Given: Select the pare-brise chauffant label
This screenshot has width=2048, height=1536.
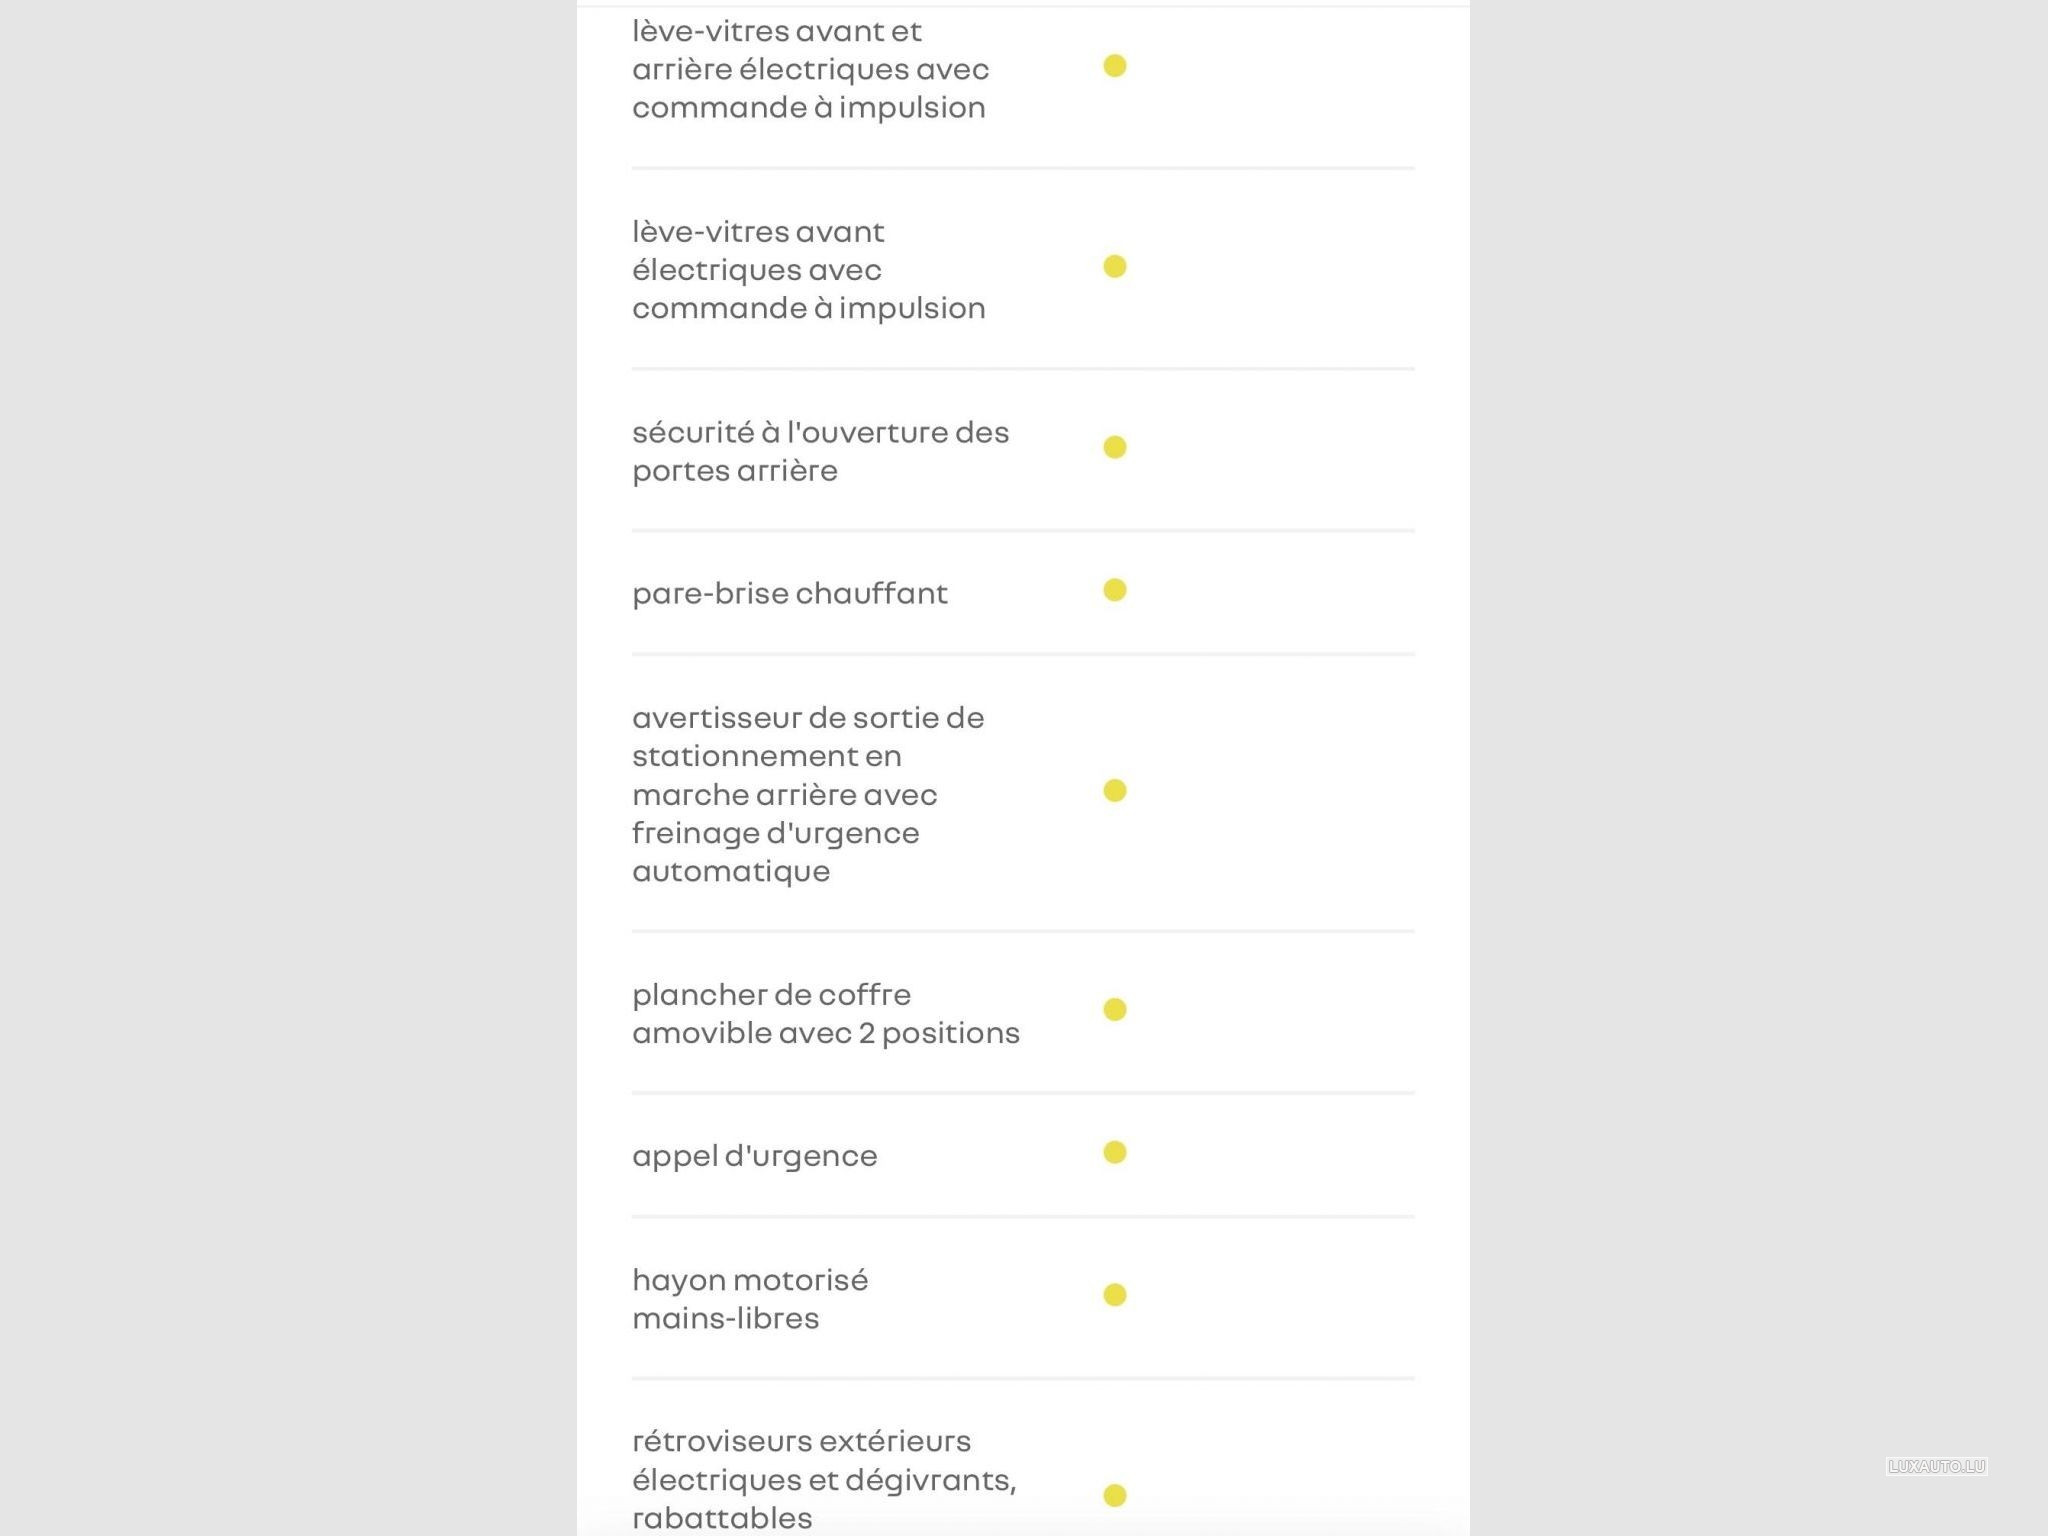Looking at the screenshot, I should point(789,593).
